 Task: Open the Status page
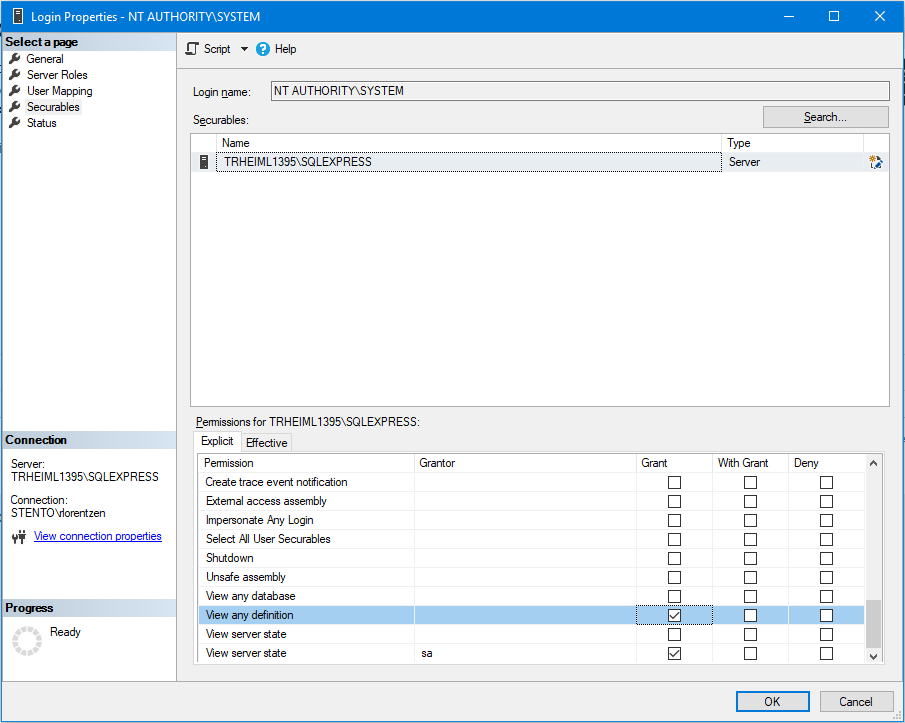point(41,123)
